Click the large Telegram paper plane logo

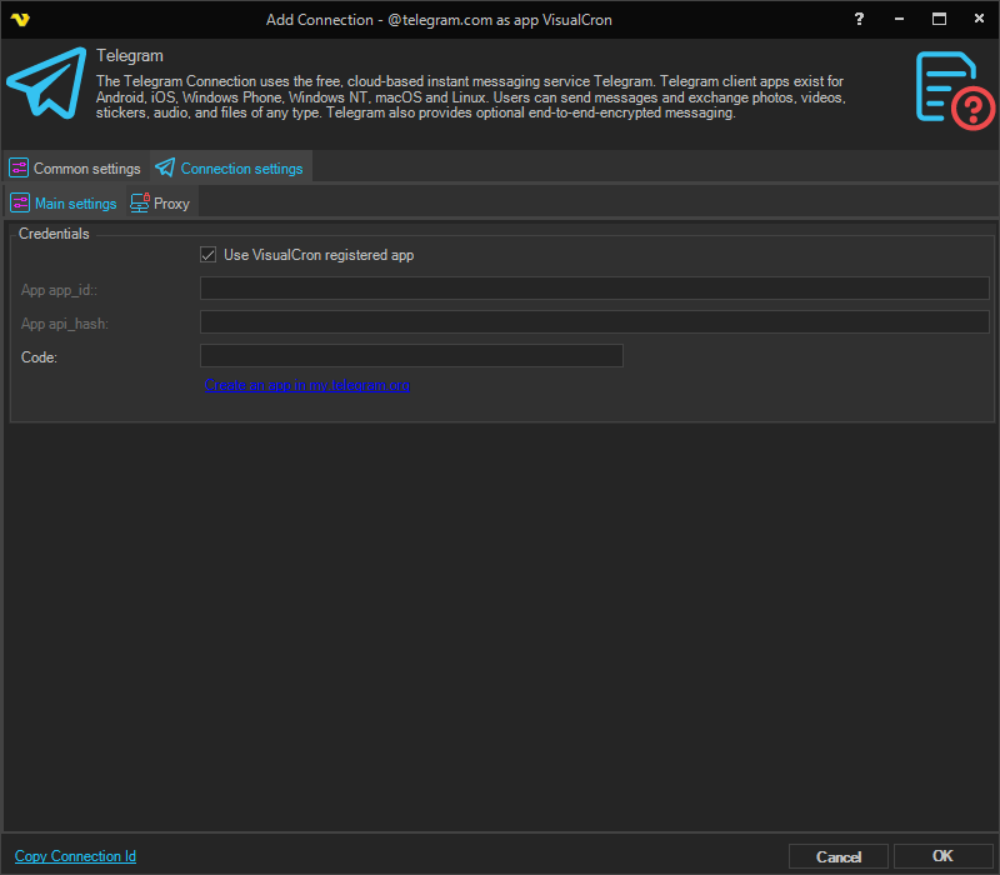click(45, 82)
